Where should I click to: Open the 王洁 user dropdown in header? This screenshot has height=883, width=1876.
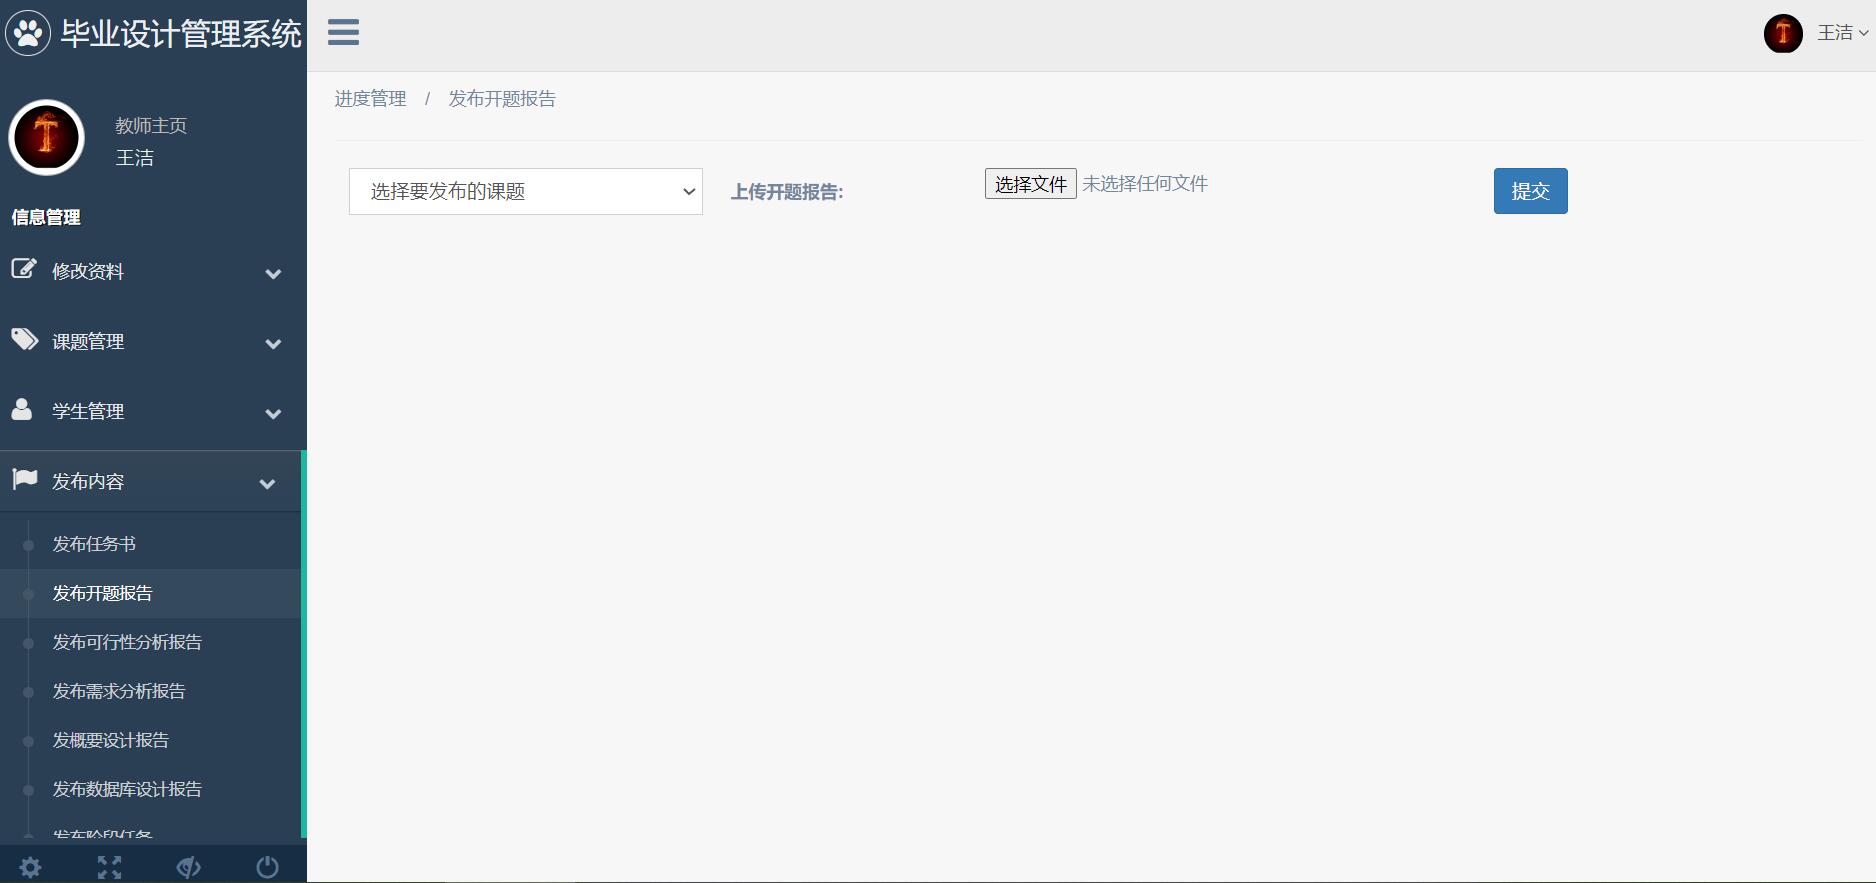(x=1842, y=33)
